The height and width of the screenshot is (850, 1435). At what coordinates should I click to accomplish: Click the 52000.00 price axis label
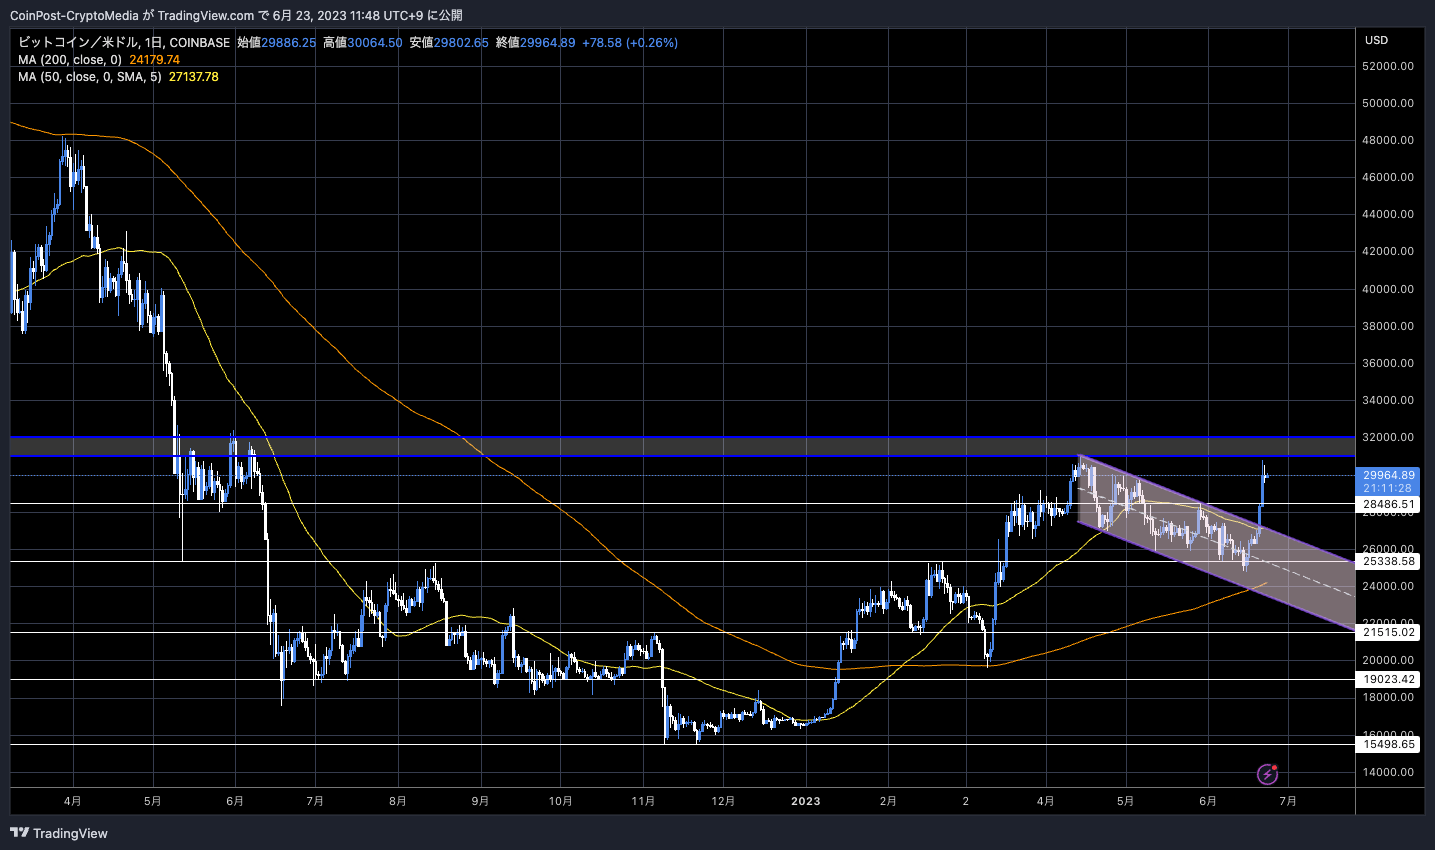click(1389, 66)
